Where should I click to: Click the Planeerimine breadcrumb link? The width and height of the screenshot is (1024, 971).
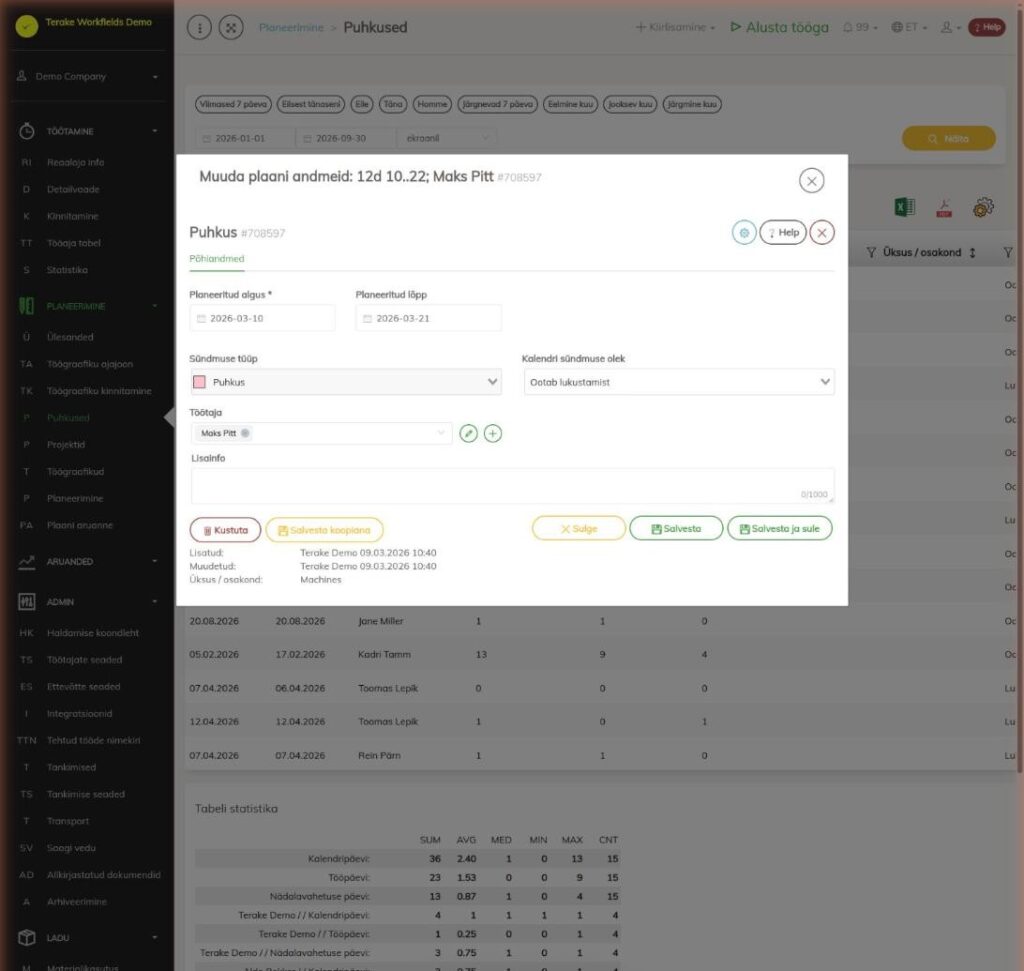click(291, 27)
